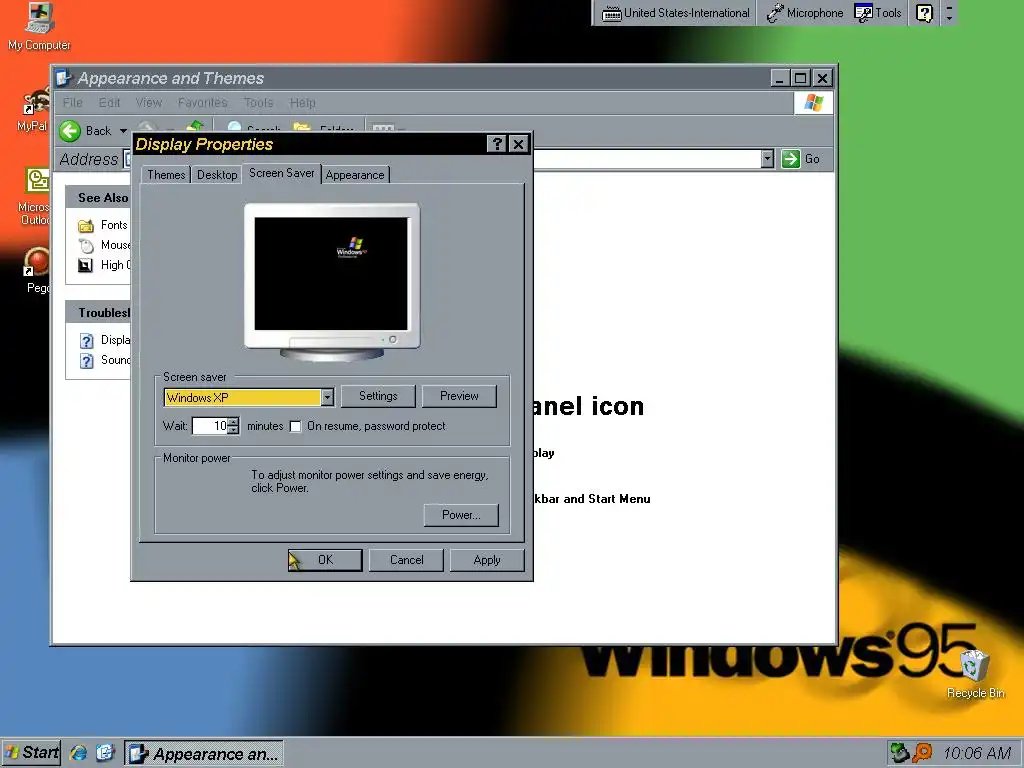1024x768 pixels.
Task: Open the View menu
Action: (x=149, y=103)
